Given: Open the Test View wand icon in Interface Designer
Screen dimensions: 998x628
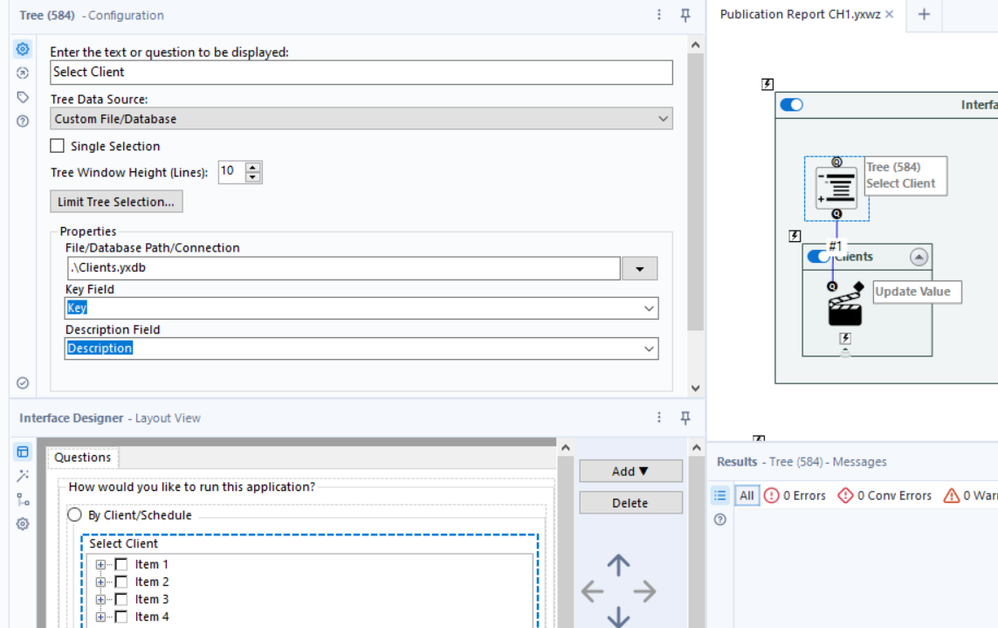Looking at the screenshot, I should (x=22, y=476).
